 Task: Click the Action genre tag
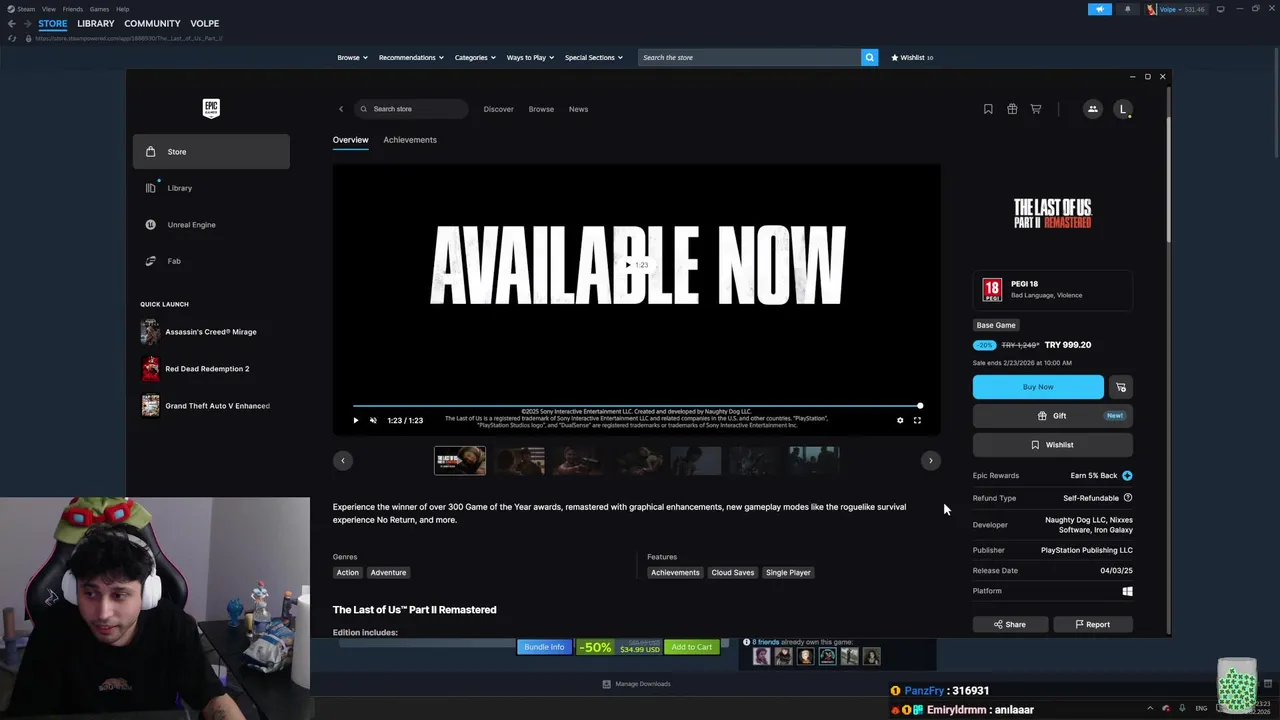click(x=347, y=573)
